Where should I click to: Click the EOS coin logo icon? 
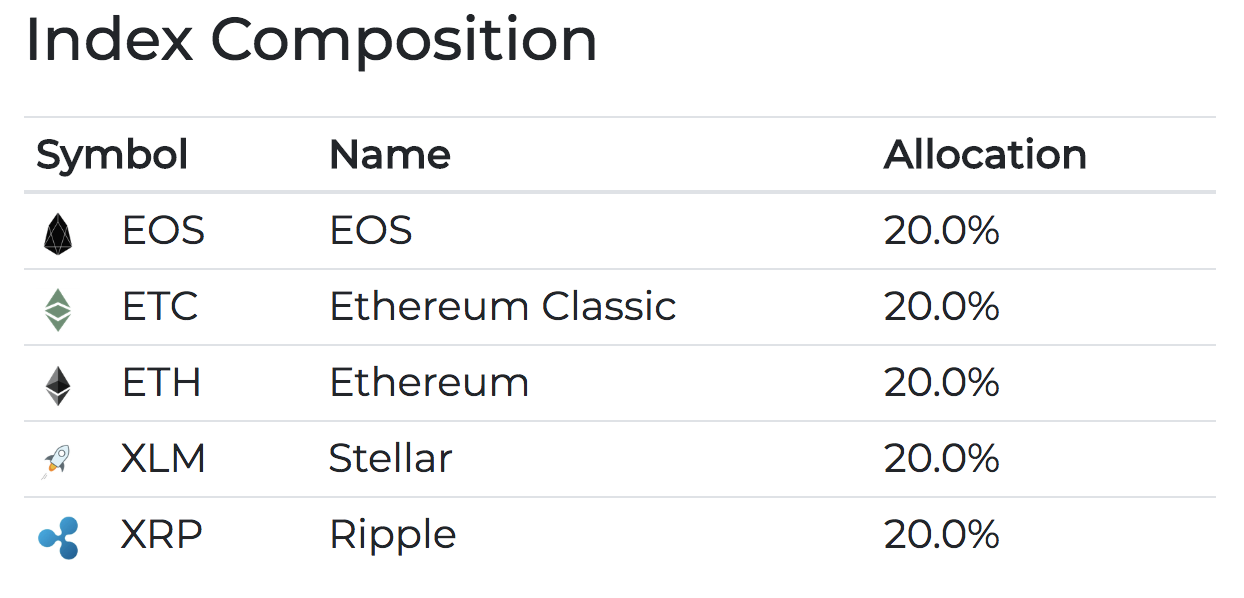(x=58, y=233)
